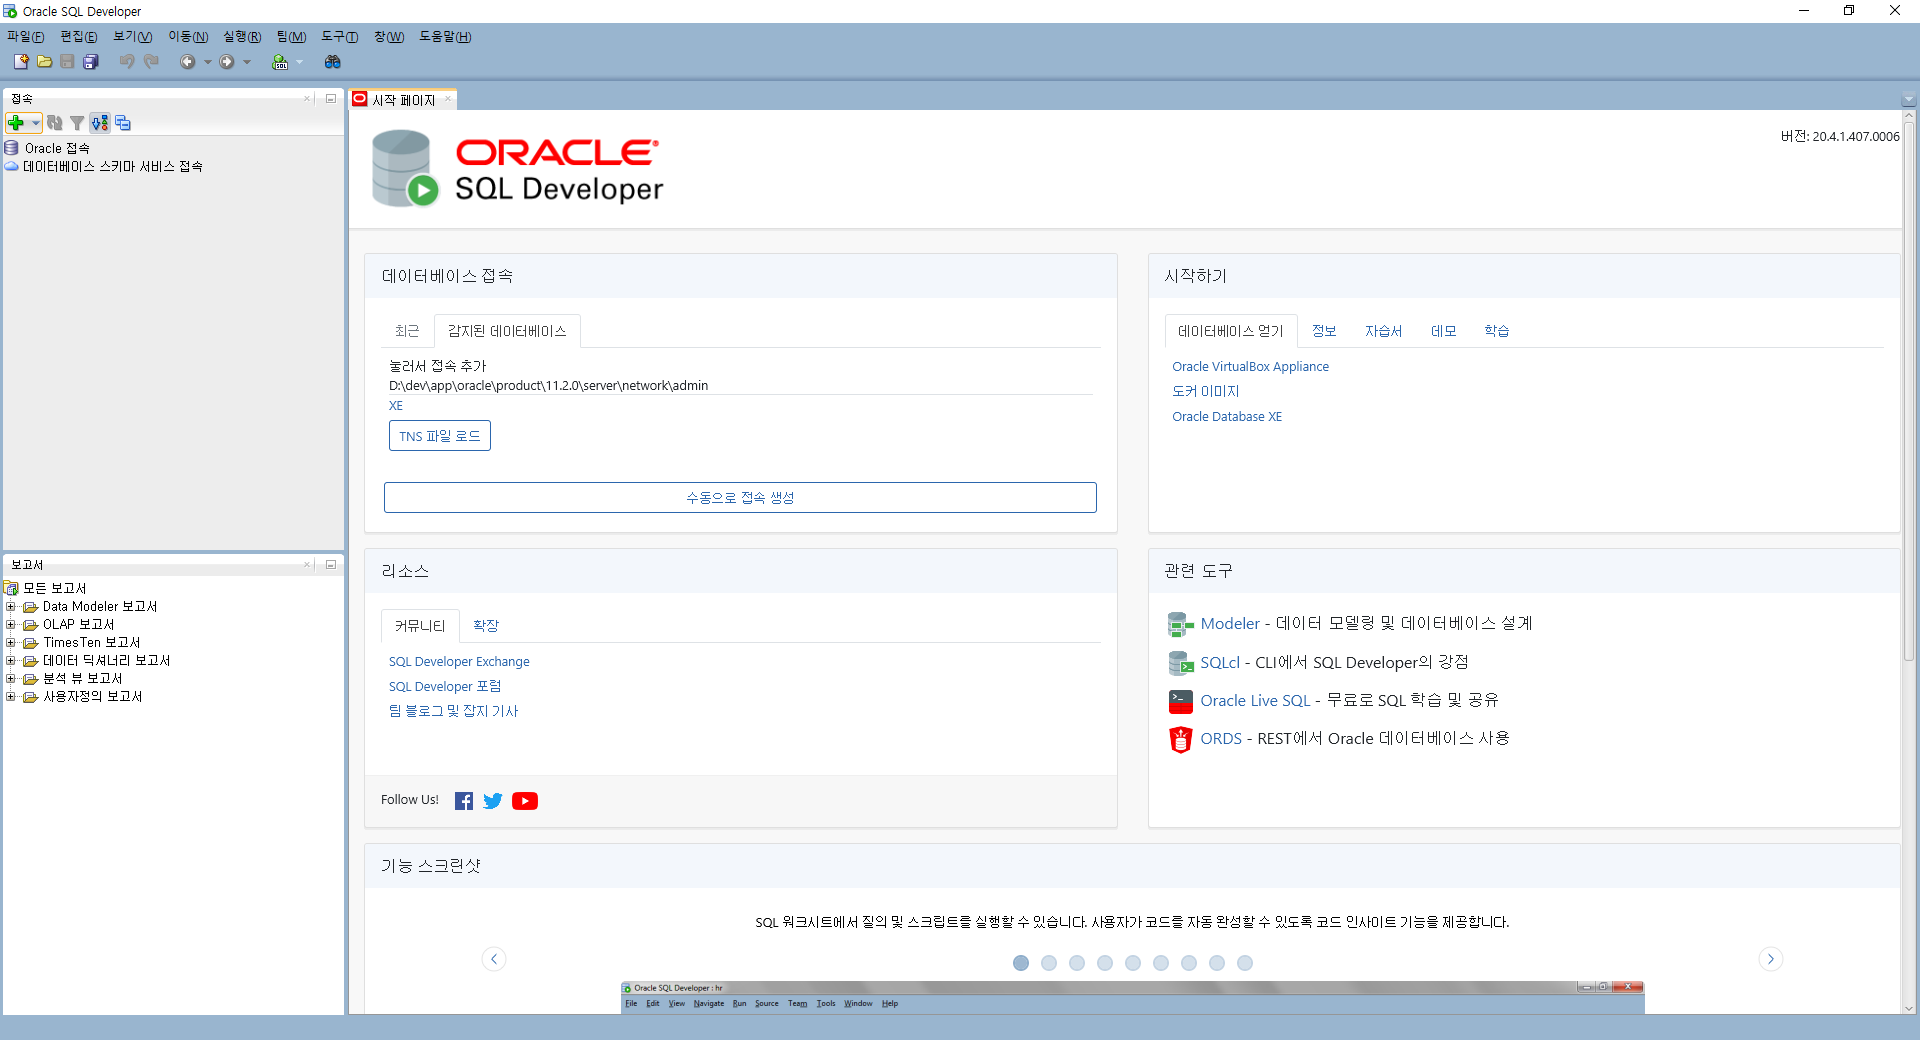This screenshot has width=1920, height=1040.
Task: Select the fifth carousel dot indicator
Action: 1133,963
